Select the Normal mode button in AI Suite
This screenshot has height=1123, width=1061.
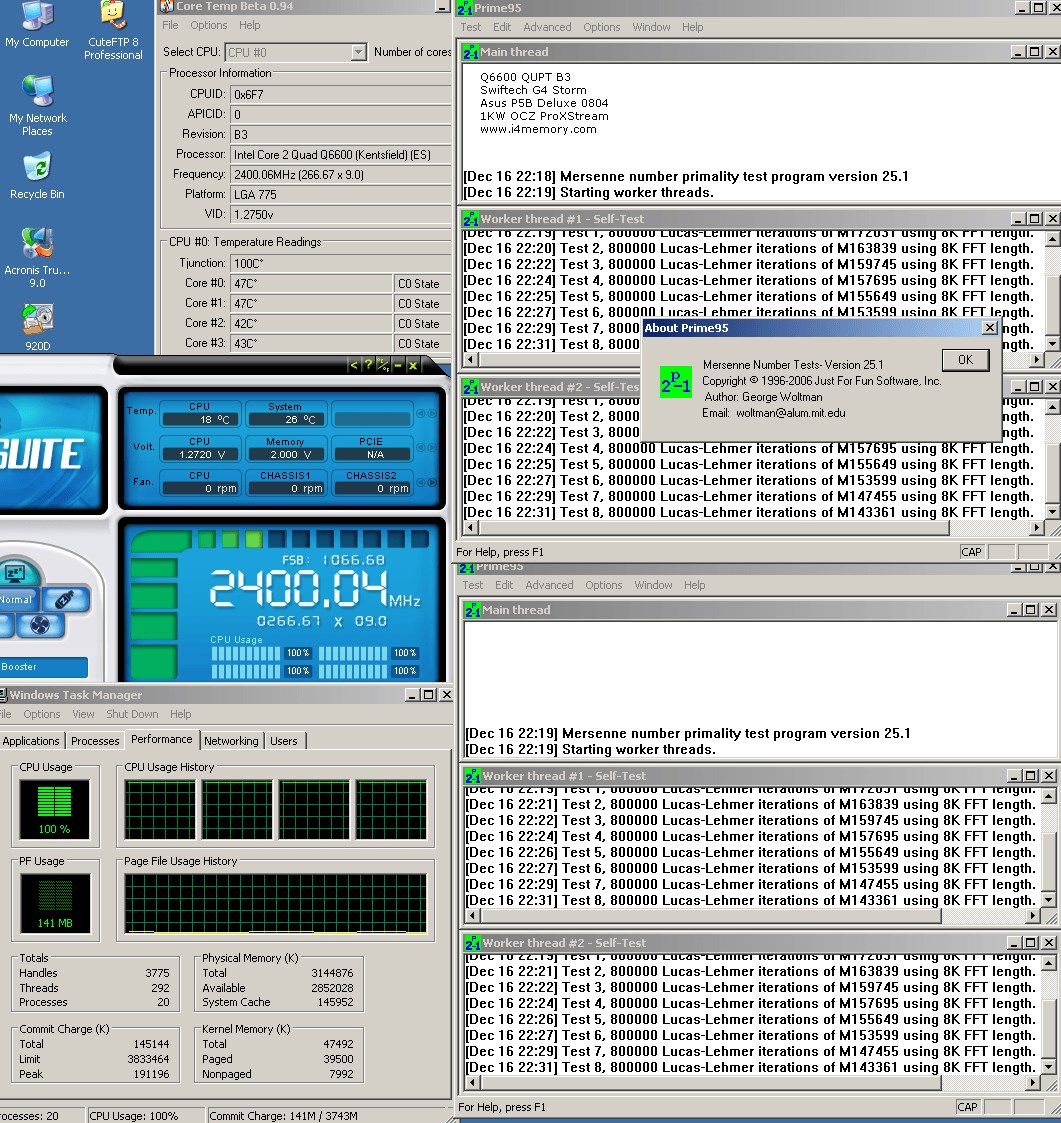point(17,600)
